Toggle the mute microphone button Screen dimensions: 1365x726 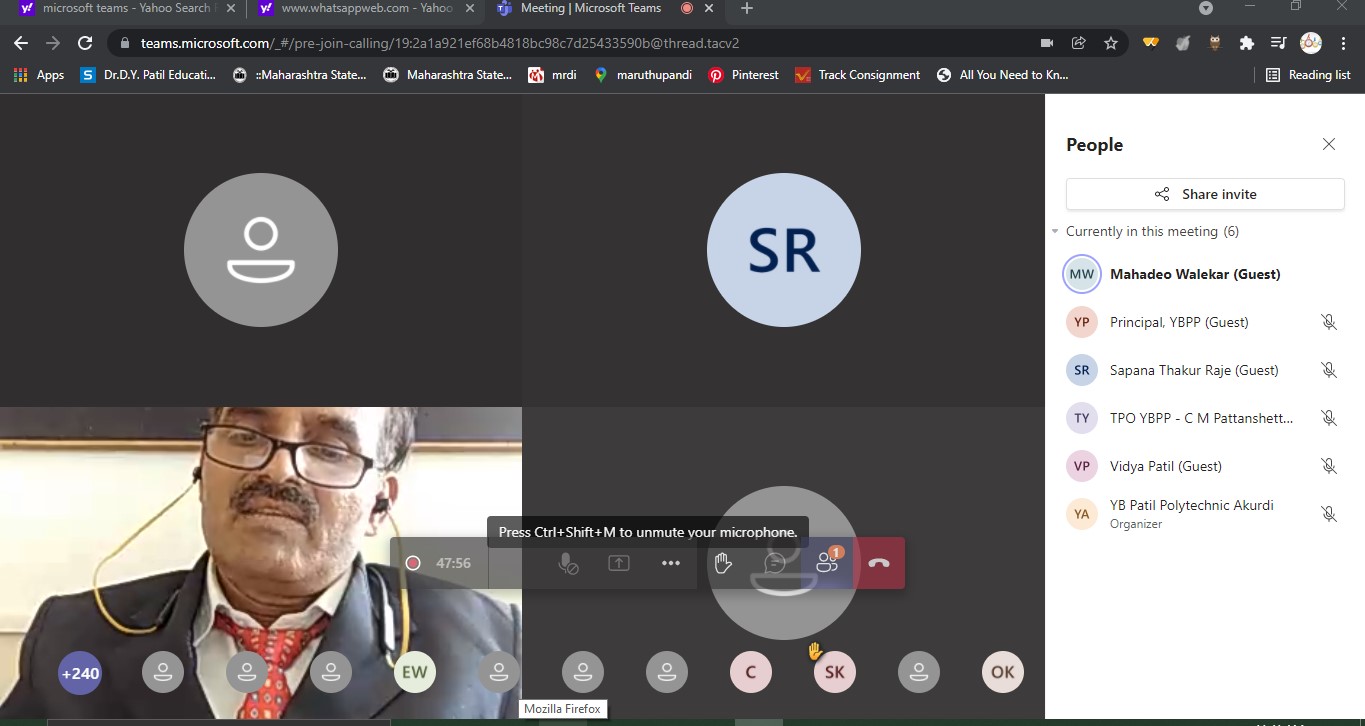[567, 563]
